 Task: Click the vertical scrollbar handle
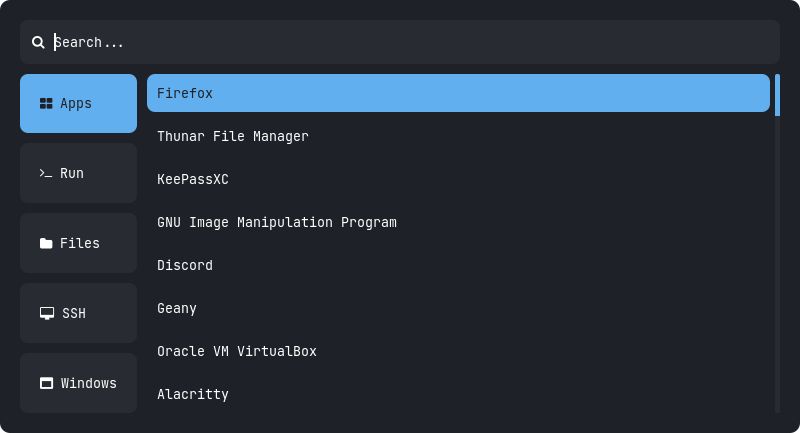tap(777, 95)
